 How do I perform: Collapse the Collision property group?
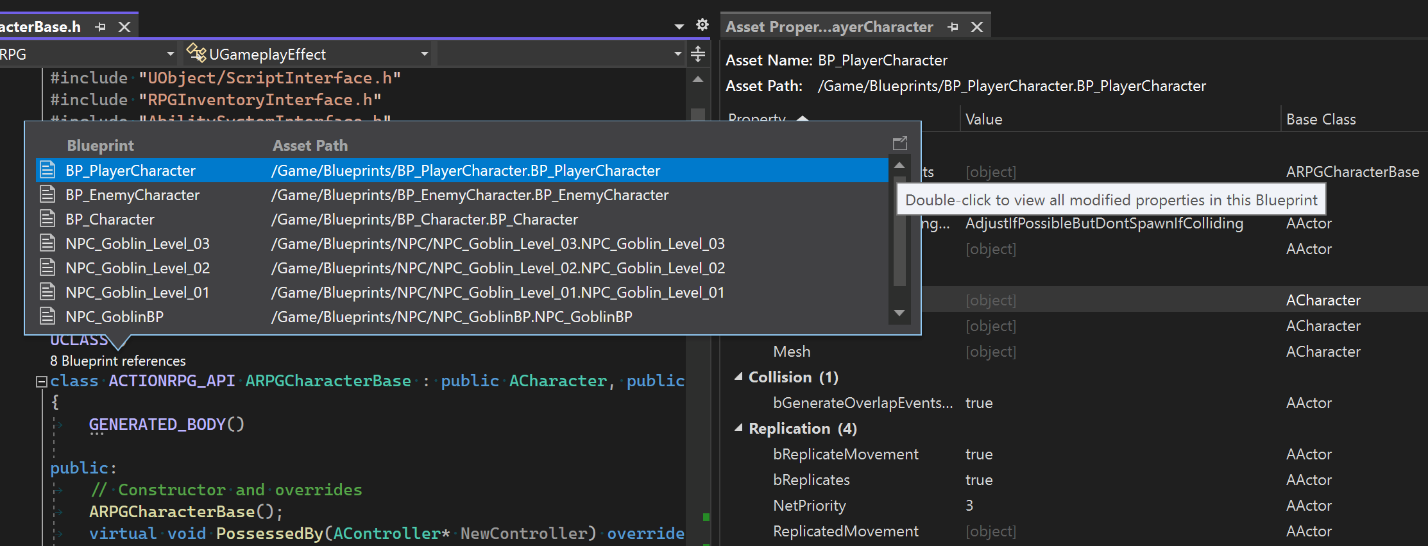[x=738, y=377]
